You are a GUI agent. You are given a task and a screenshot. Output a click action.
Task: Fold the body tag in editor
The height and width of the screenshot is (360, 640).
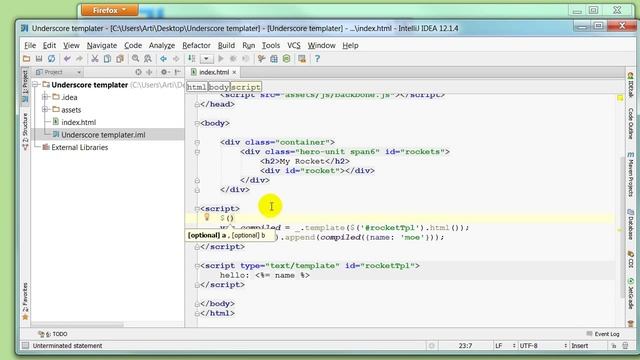pyautogui.click(x=197, y=123)
